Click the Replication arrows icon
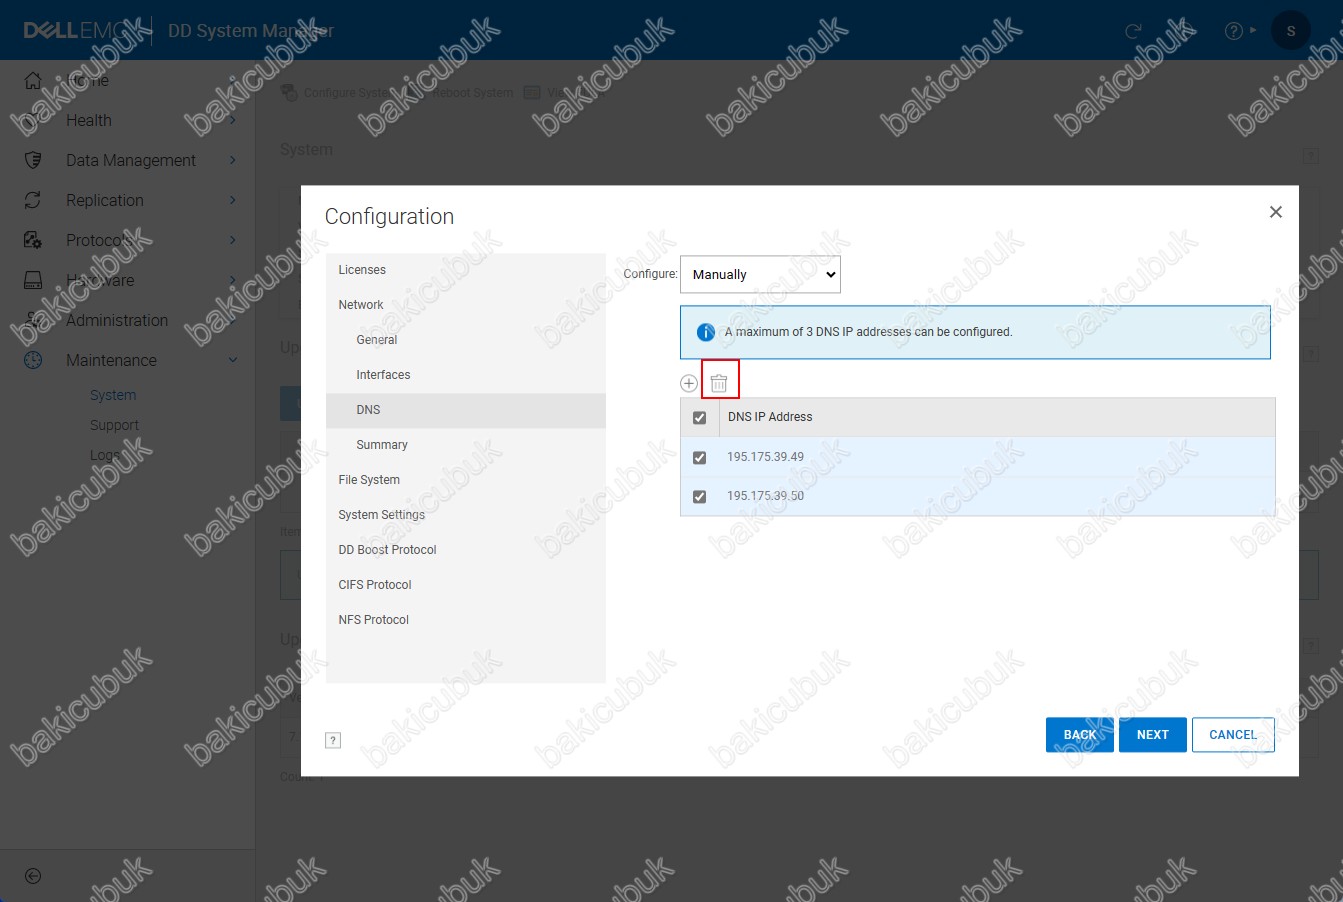The image size is (1343, 902). coord(33,200)
